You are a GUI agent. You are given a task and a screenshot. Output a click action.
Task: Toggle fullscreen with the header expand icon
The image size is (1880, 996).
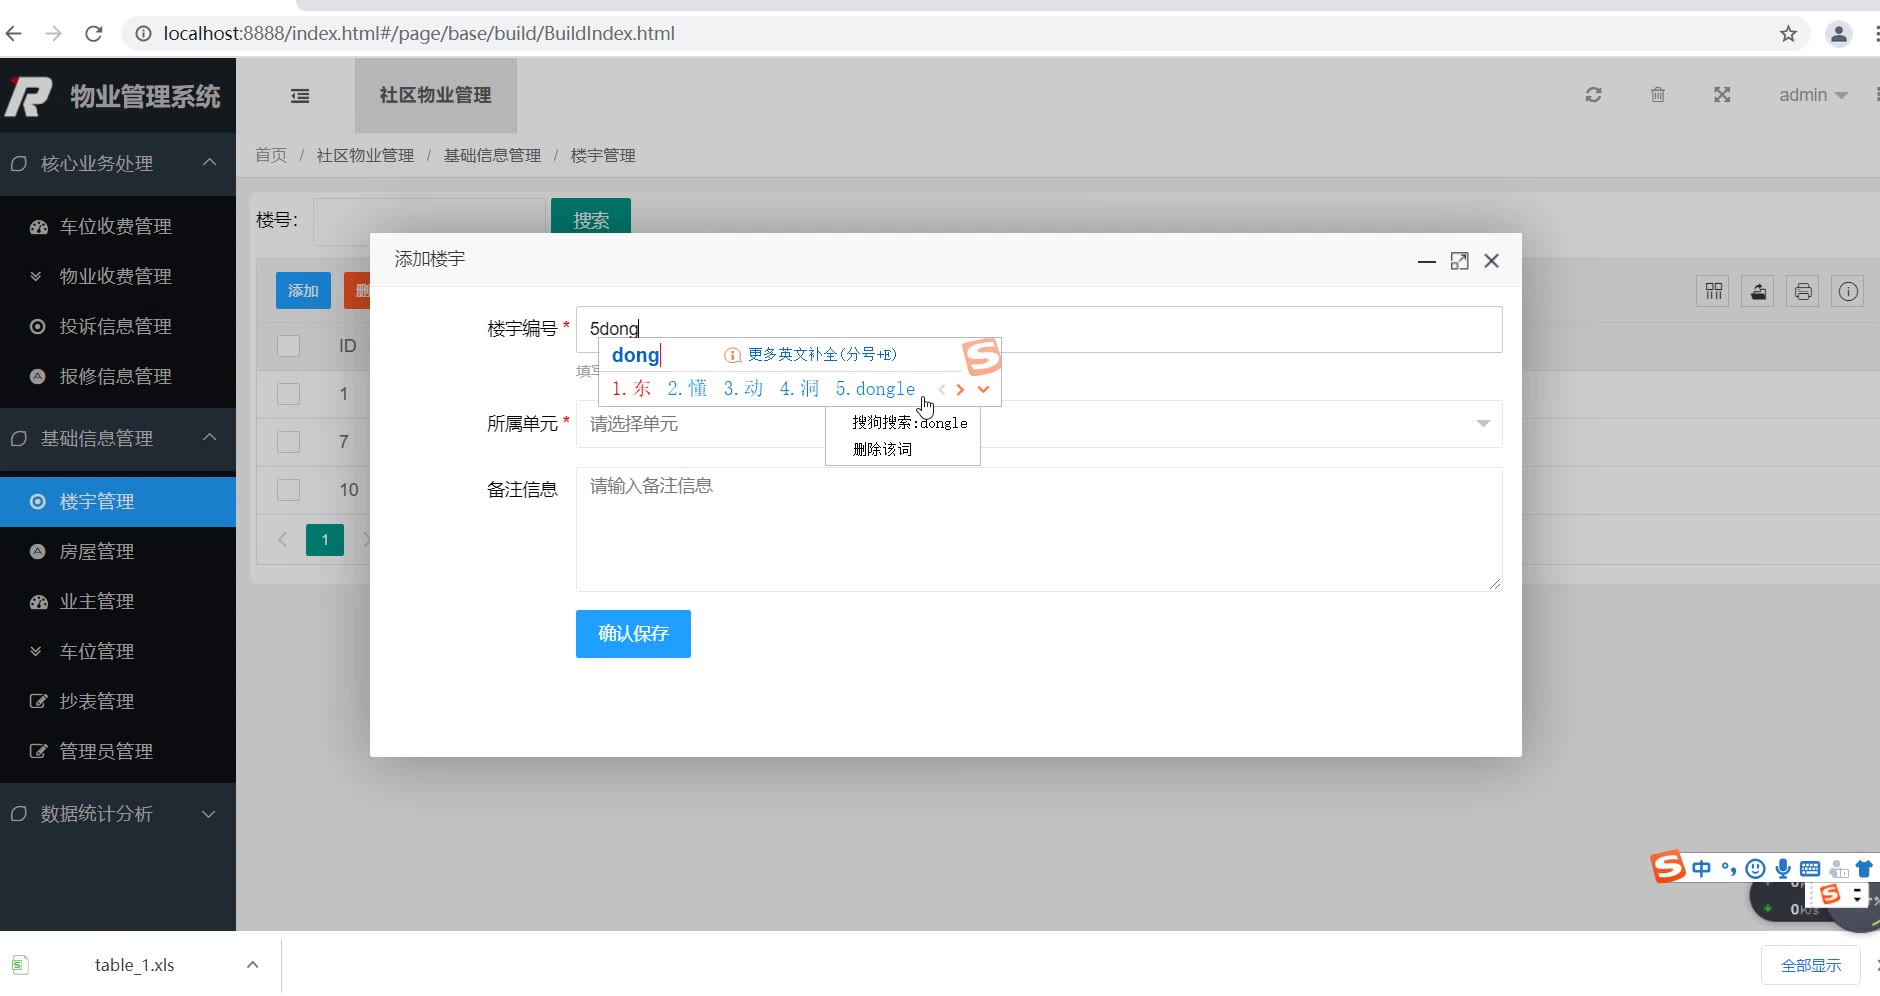point(1722,95)
